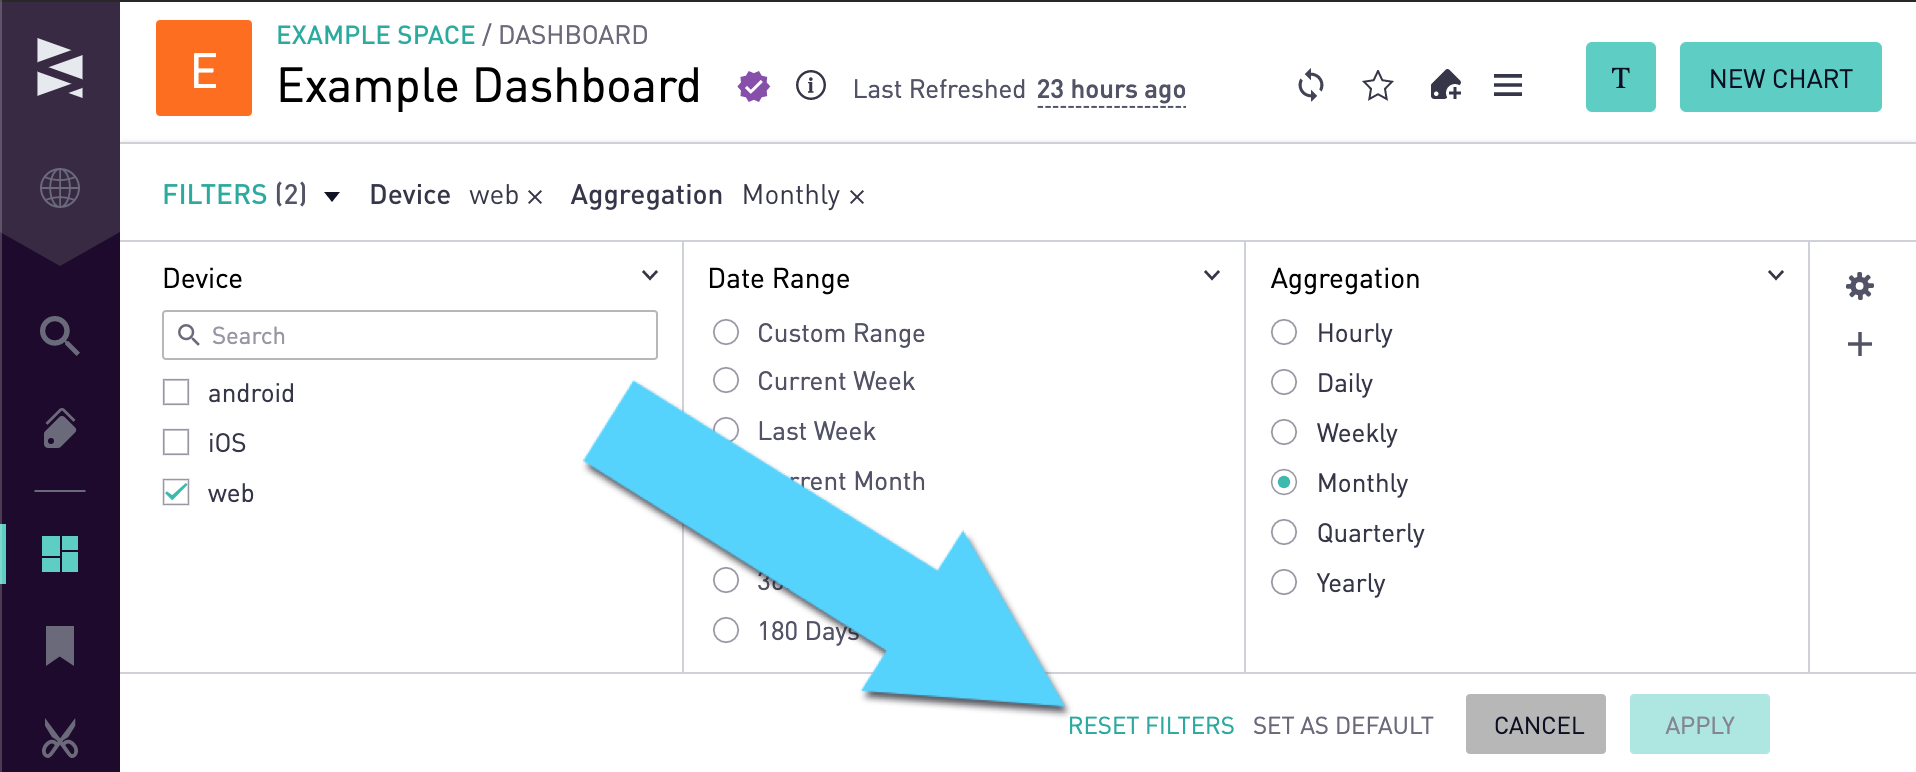Collapse the Date Range filter chevron
Screen dimensions: 1916x772
1212,276
